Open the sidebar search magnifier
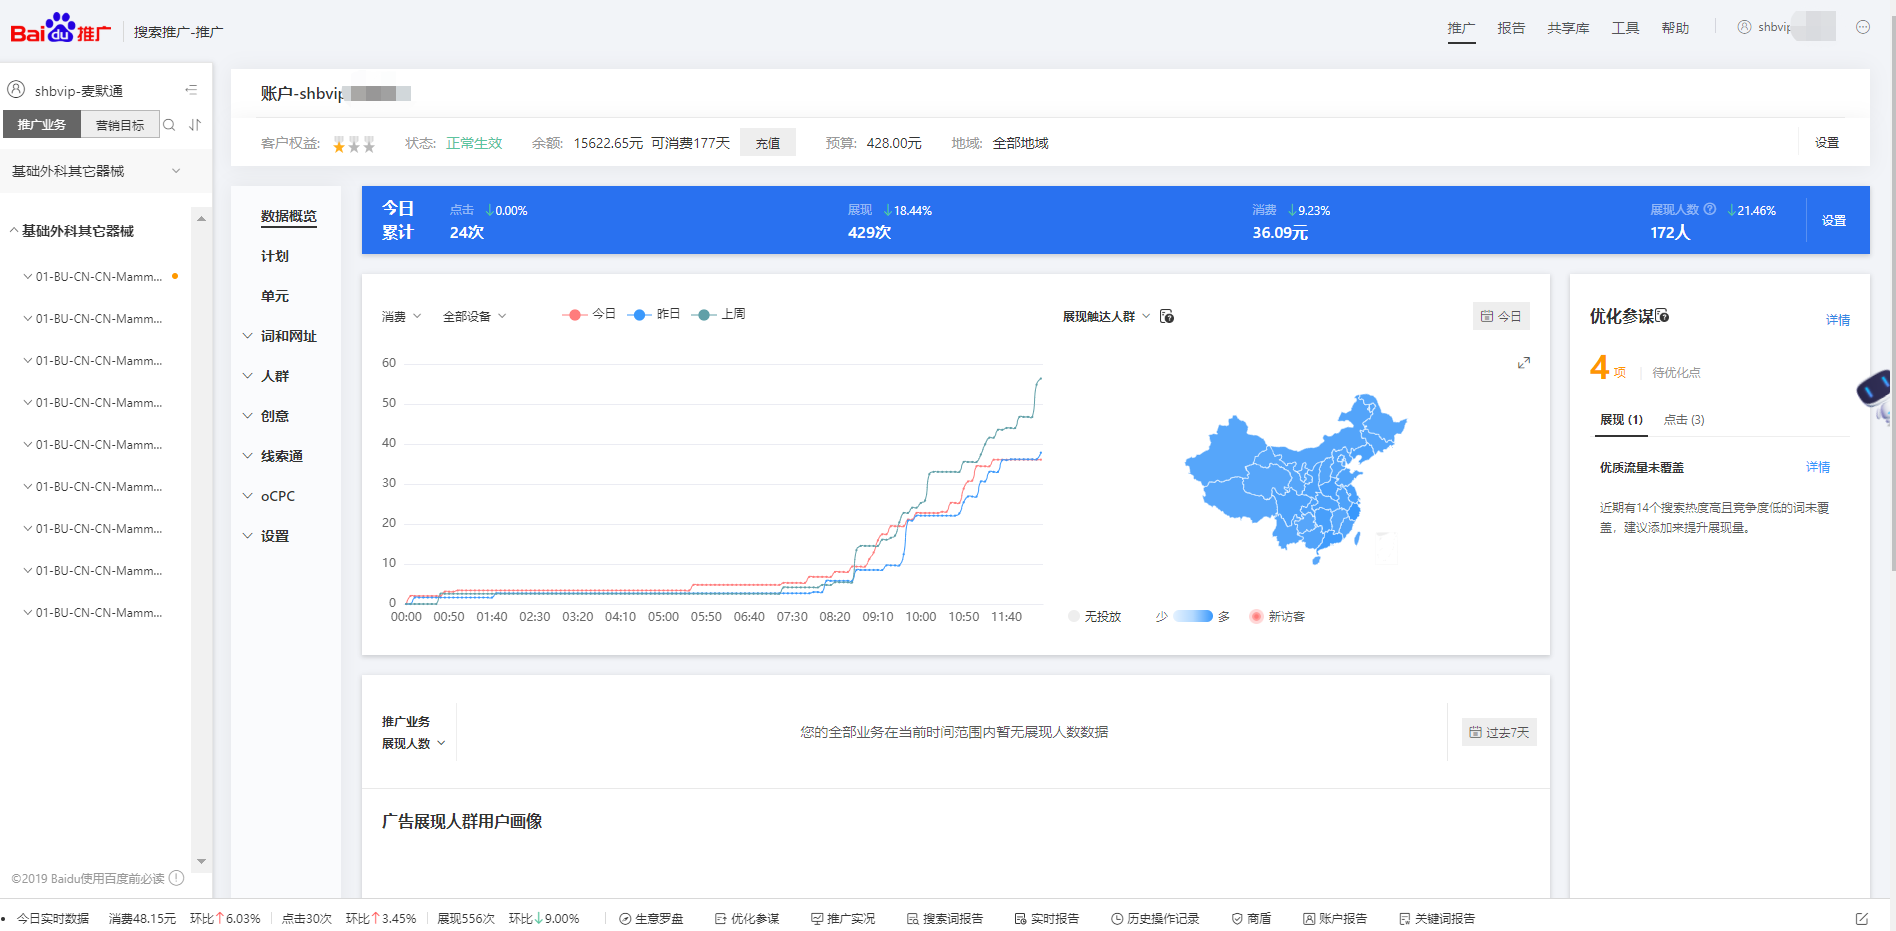1896x931 pixels. [169, 124]
